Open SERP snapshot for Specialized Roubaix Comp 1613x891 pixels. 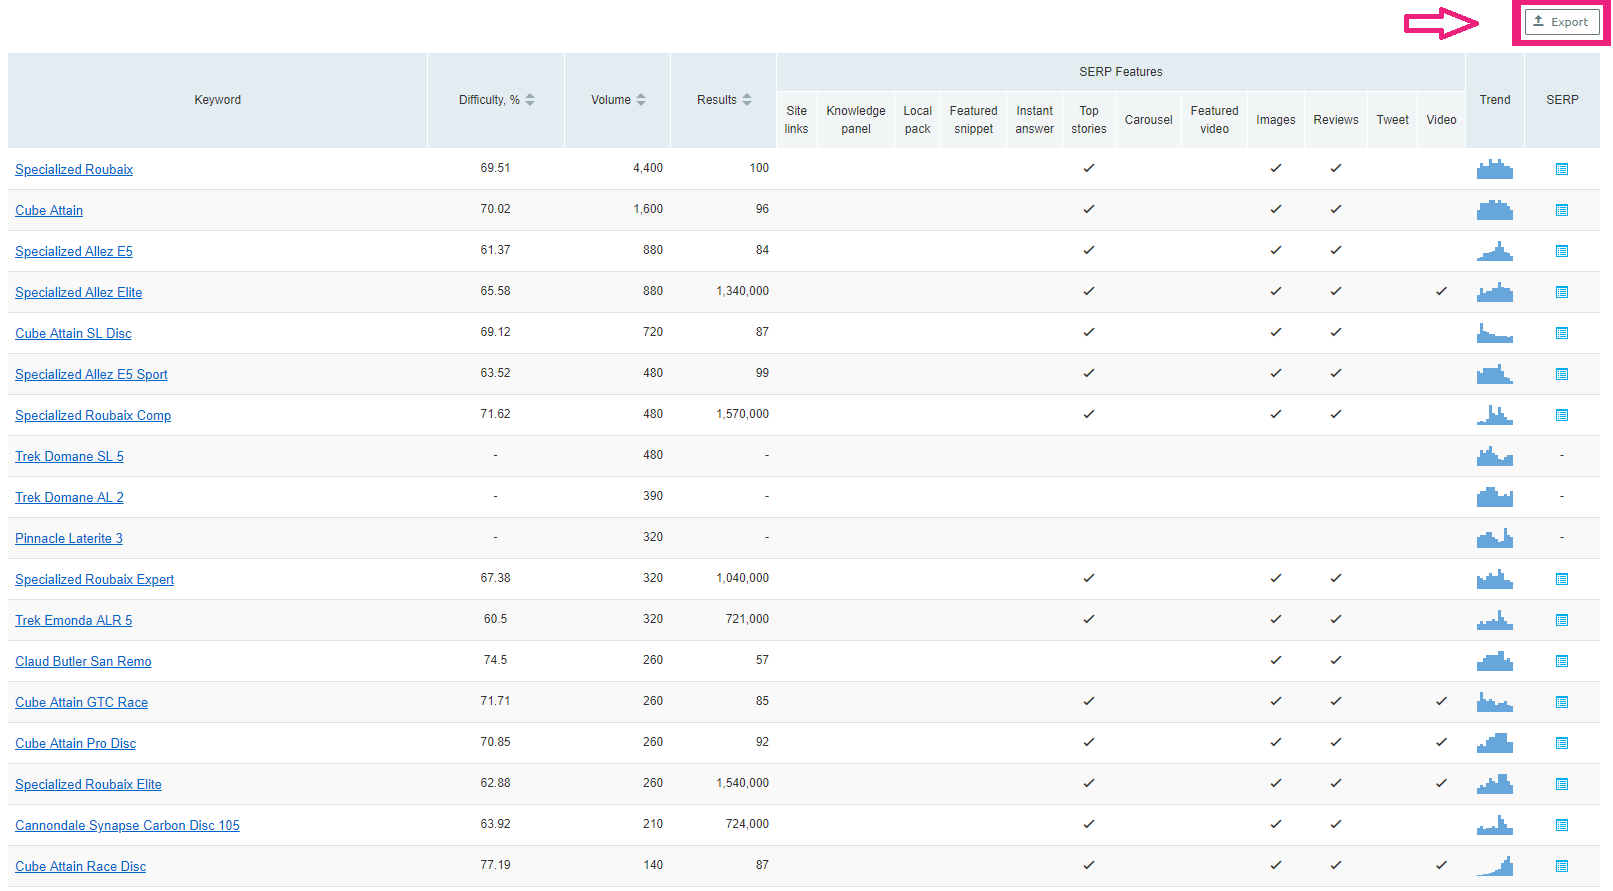click(1562, 415)
